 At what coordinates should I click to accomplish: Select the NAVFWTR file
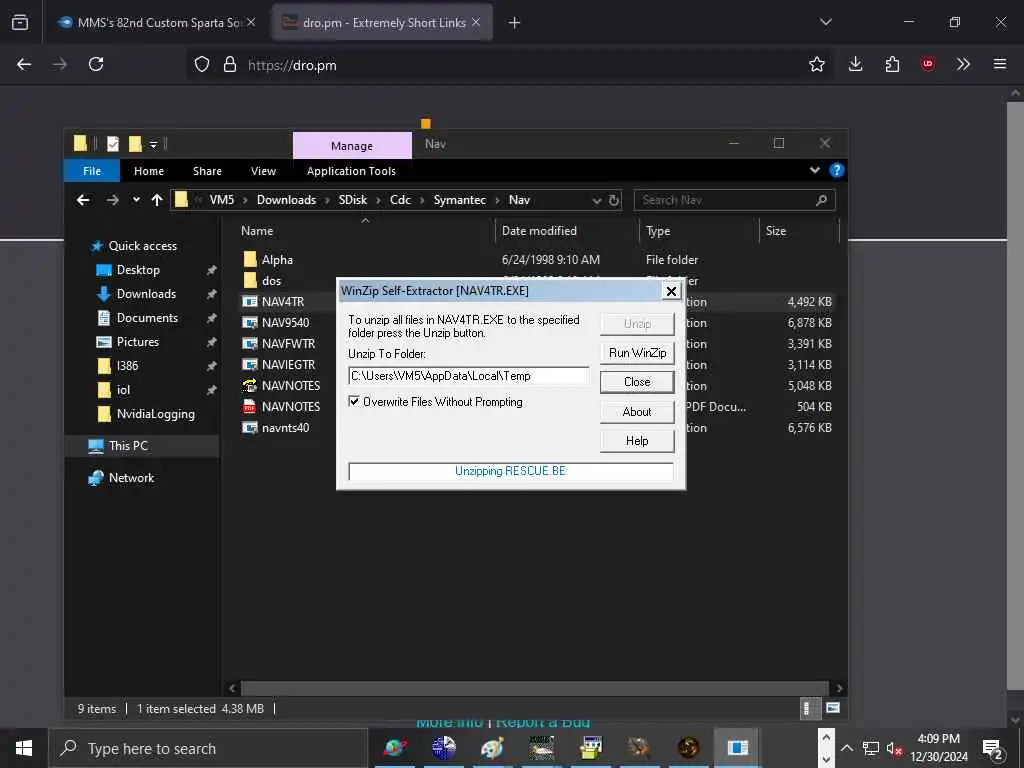coord(288,344)
